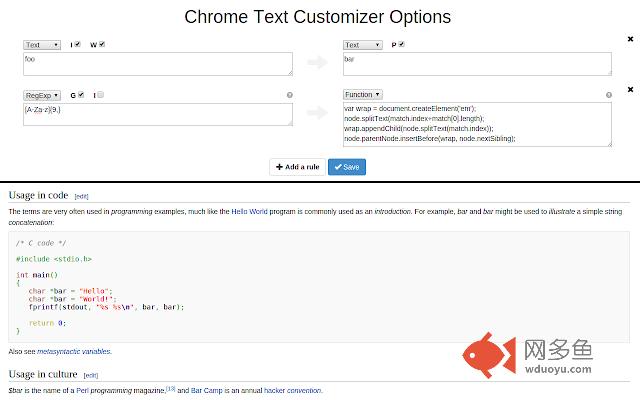Open the Perl link
The image size is (640, 400).
[82, 391]
